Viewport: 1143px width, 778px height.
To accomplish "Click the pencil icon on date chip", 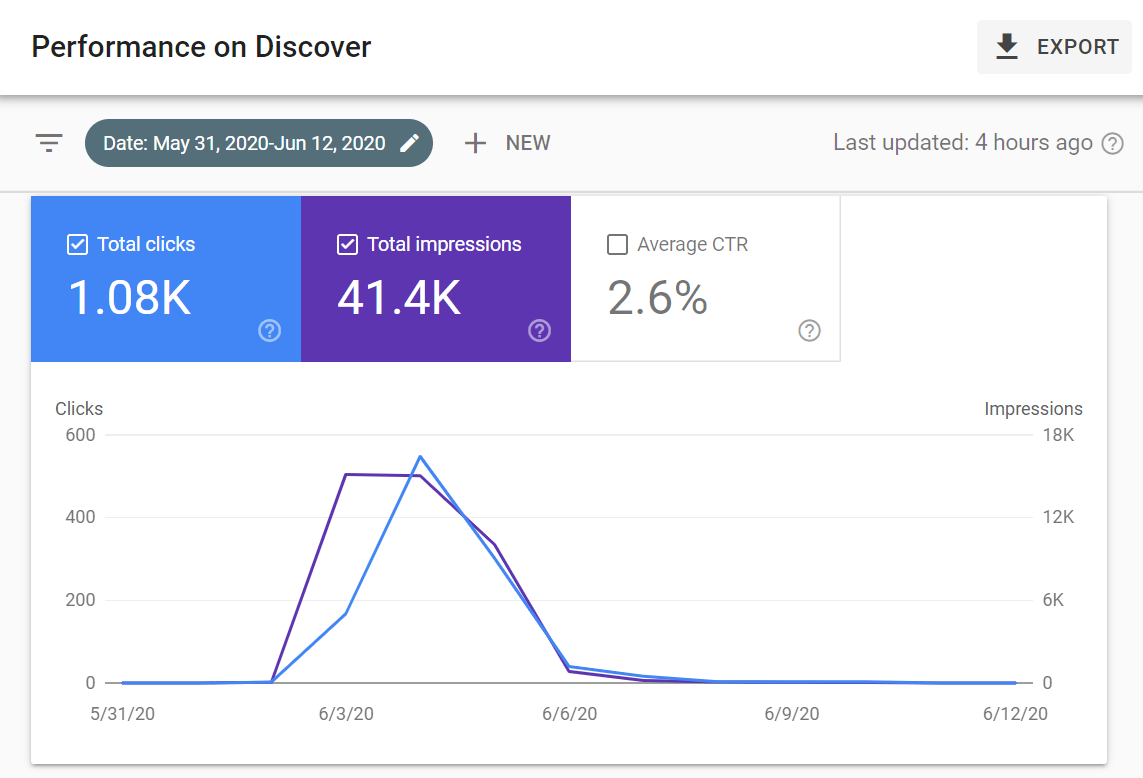I will tap(410, 143).
